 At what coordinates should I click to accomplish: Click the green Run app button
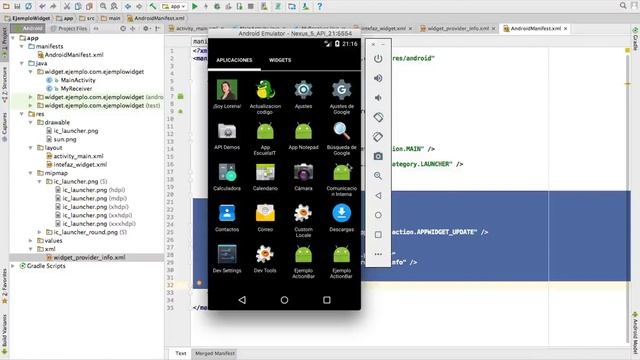pos(195,6)
